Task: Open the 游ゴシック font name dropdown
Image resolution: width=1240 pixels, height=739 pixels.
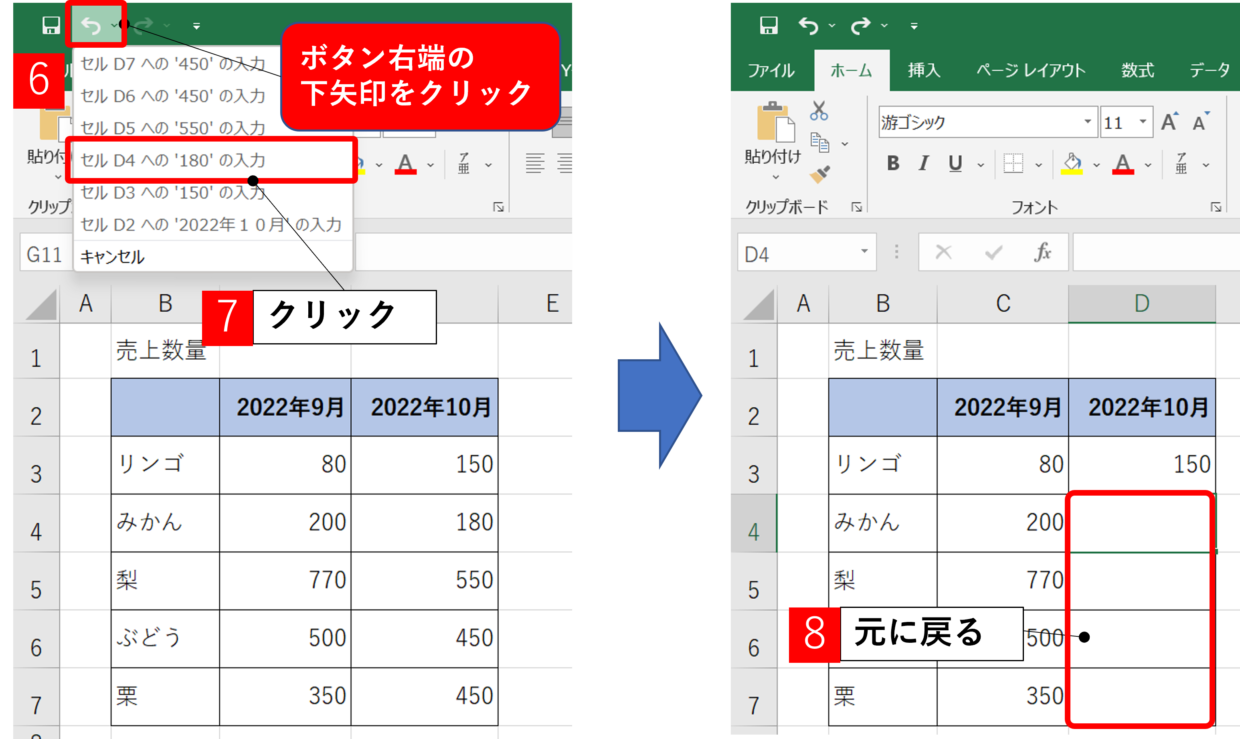Action: pos(1088,123)
